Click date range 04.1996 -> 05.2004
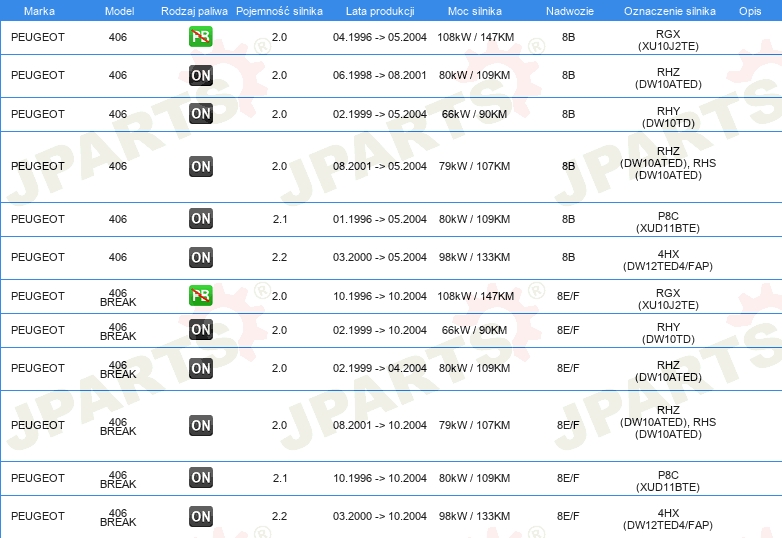This screenshot has width=782, height=538. (x=380, y=37)
